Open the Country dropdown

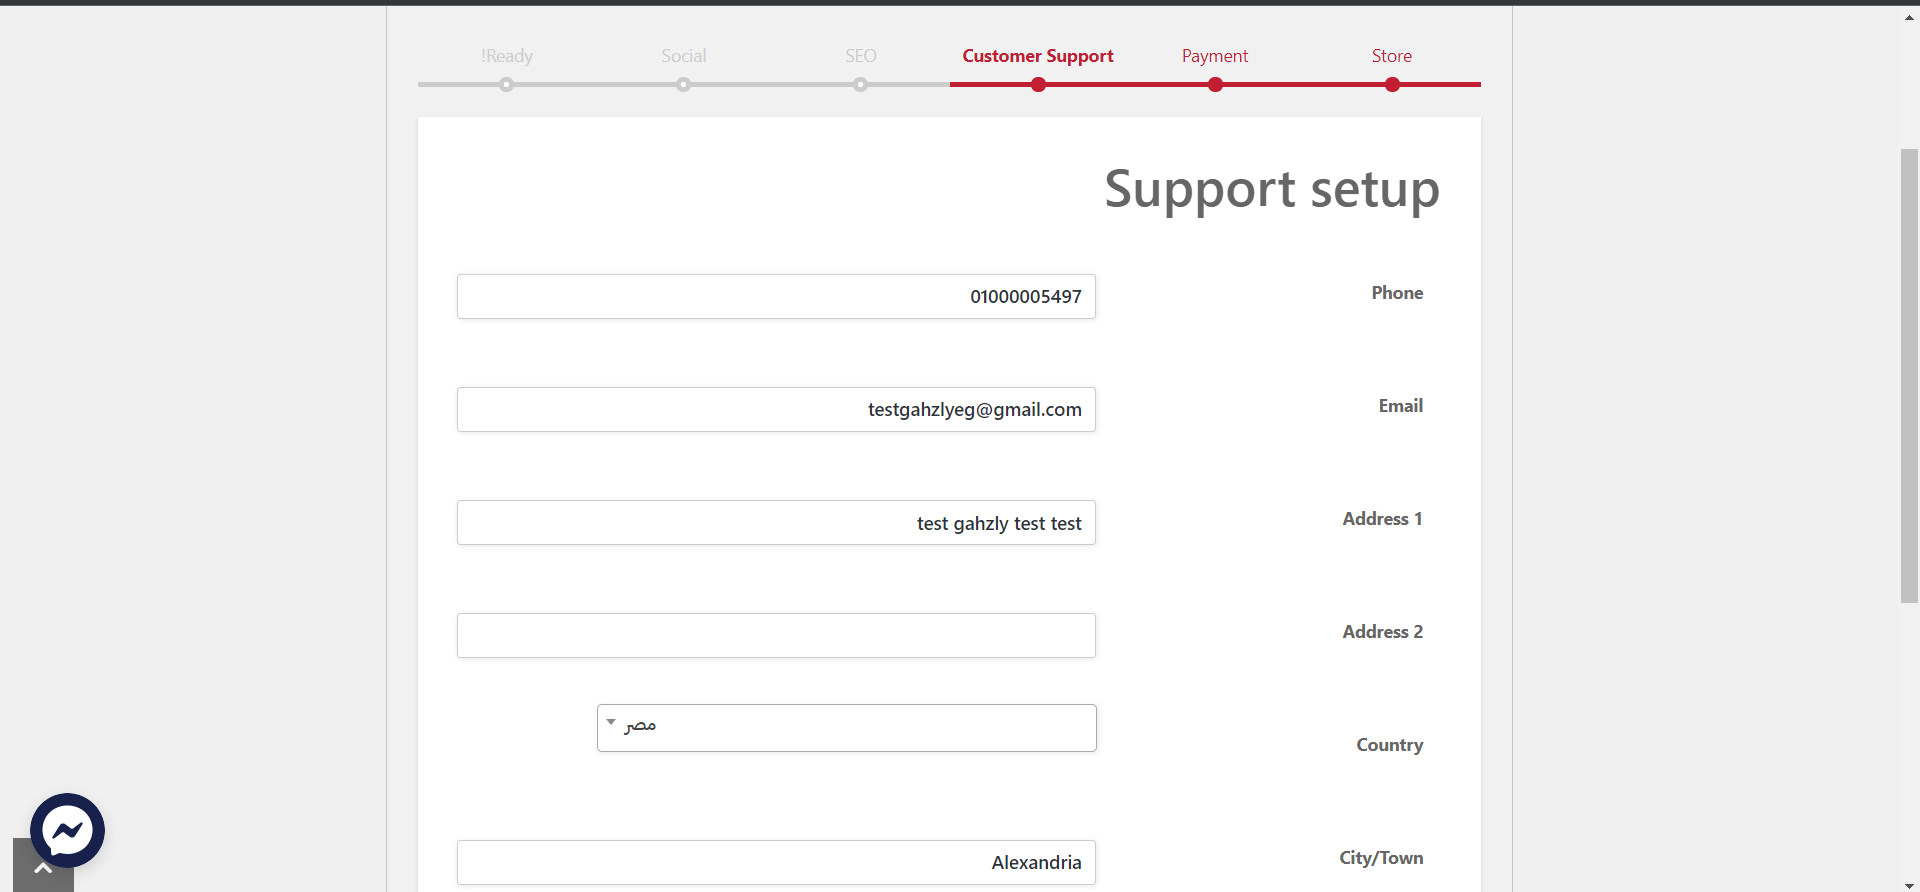coord(846,728)
